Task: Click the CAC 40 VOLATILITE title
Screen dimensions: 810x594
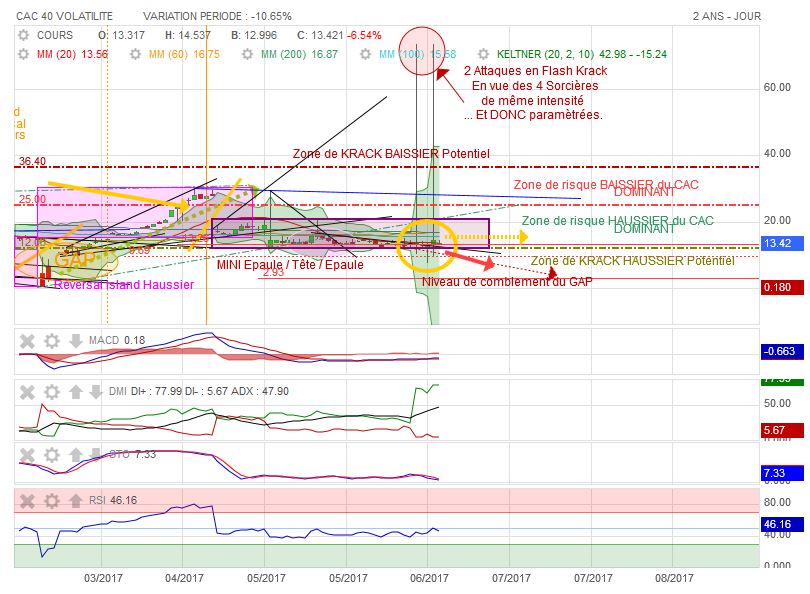Action: click(x=65, y=16)
